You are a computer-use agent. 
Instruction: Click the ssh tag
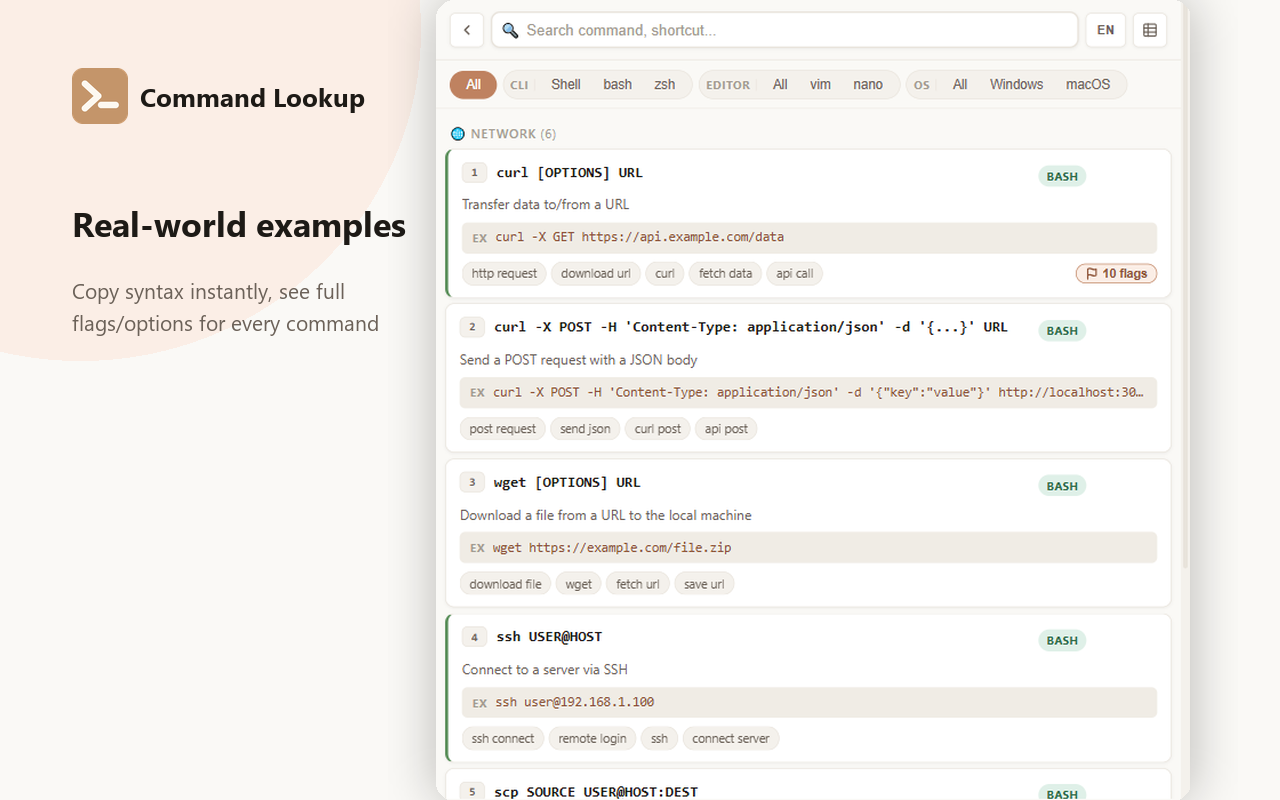(x=659, y=739)
